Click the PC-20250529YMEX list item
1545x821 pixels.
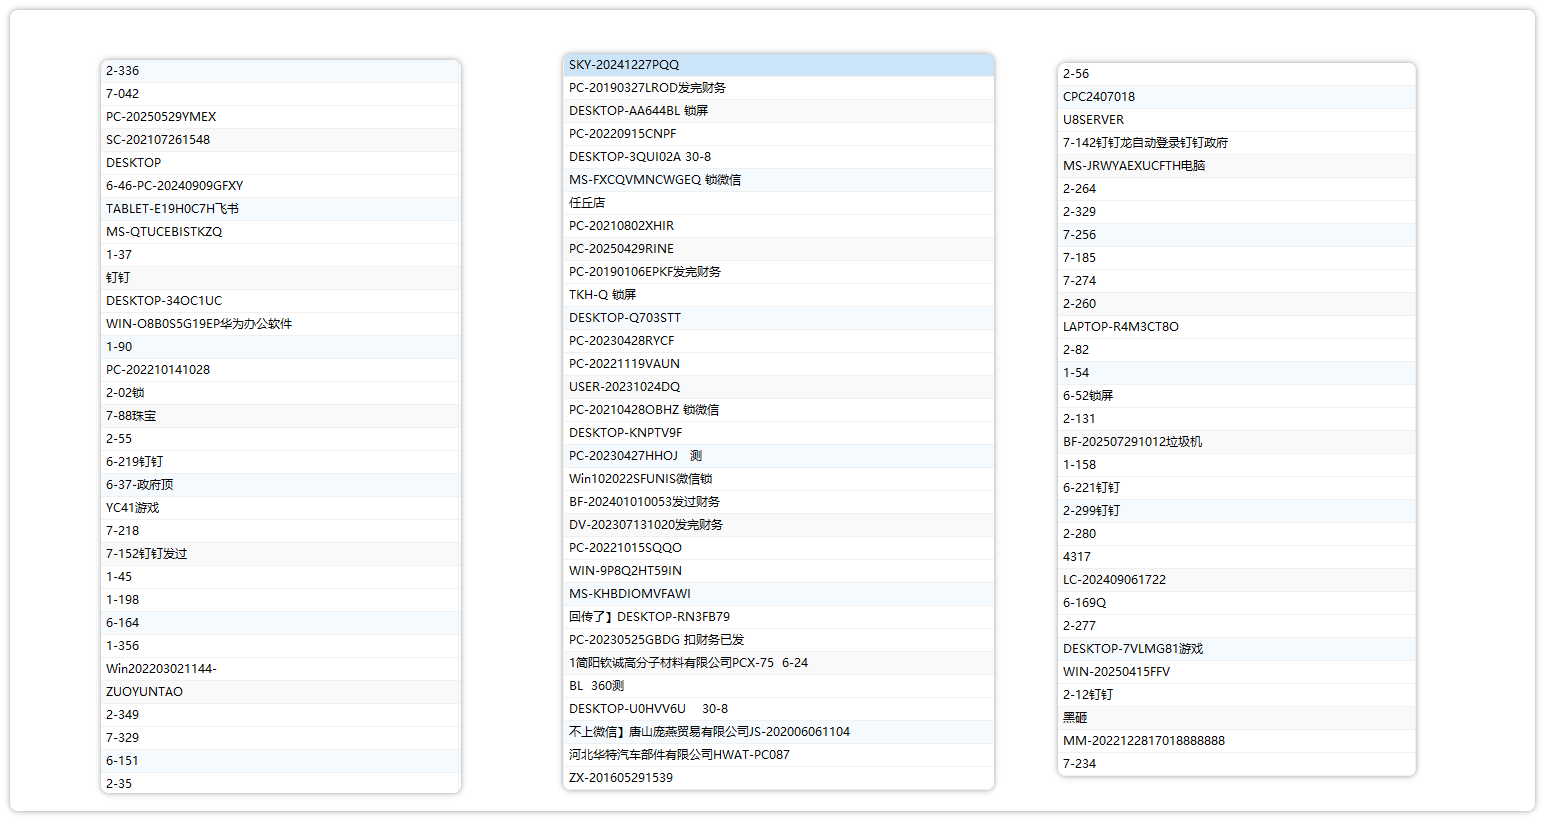161,117
